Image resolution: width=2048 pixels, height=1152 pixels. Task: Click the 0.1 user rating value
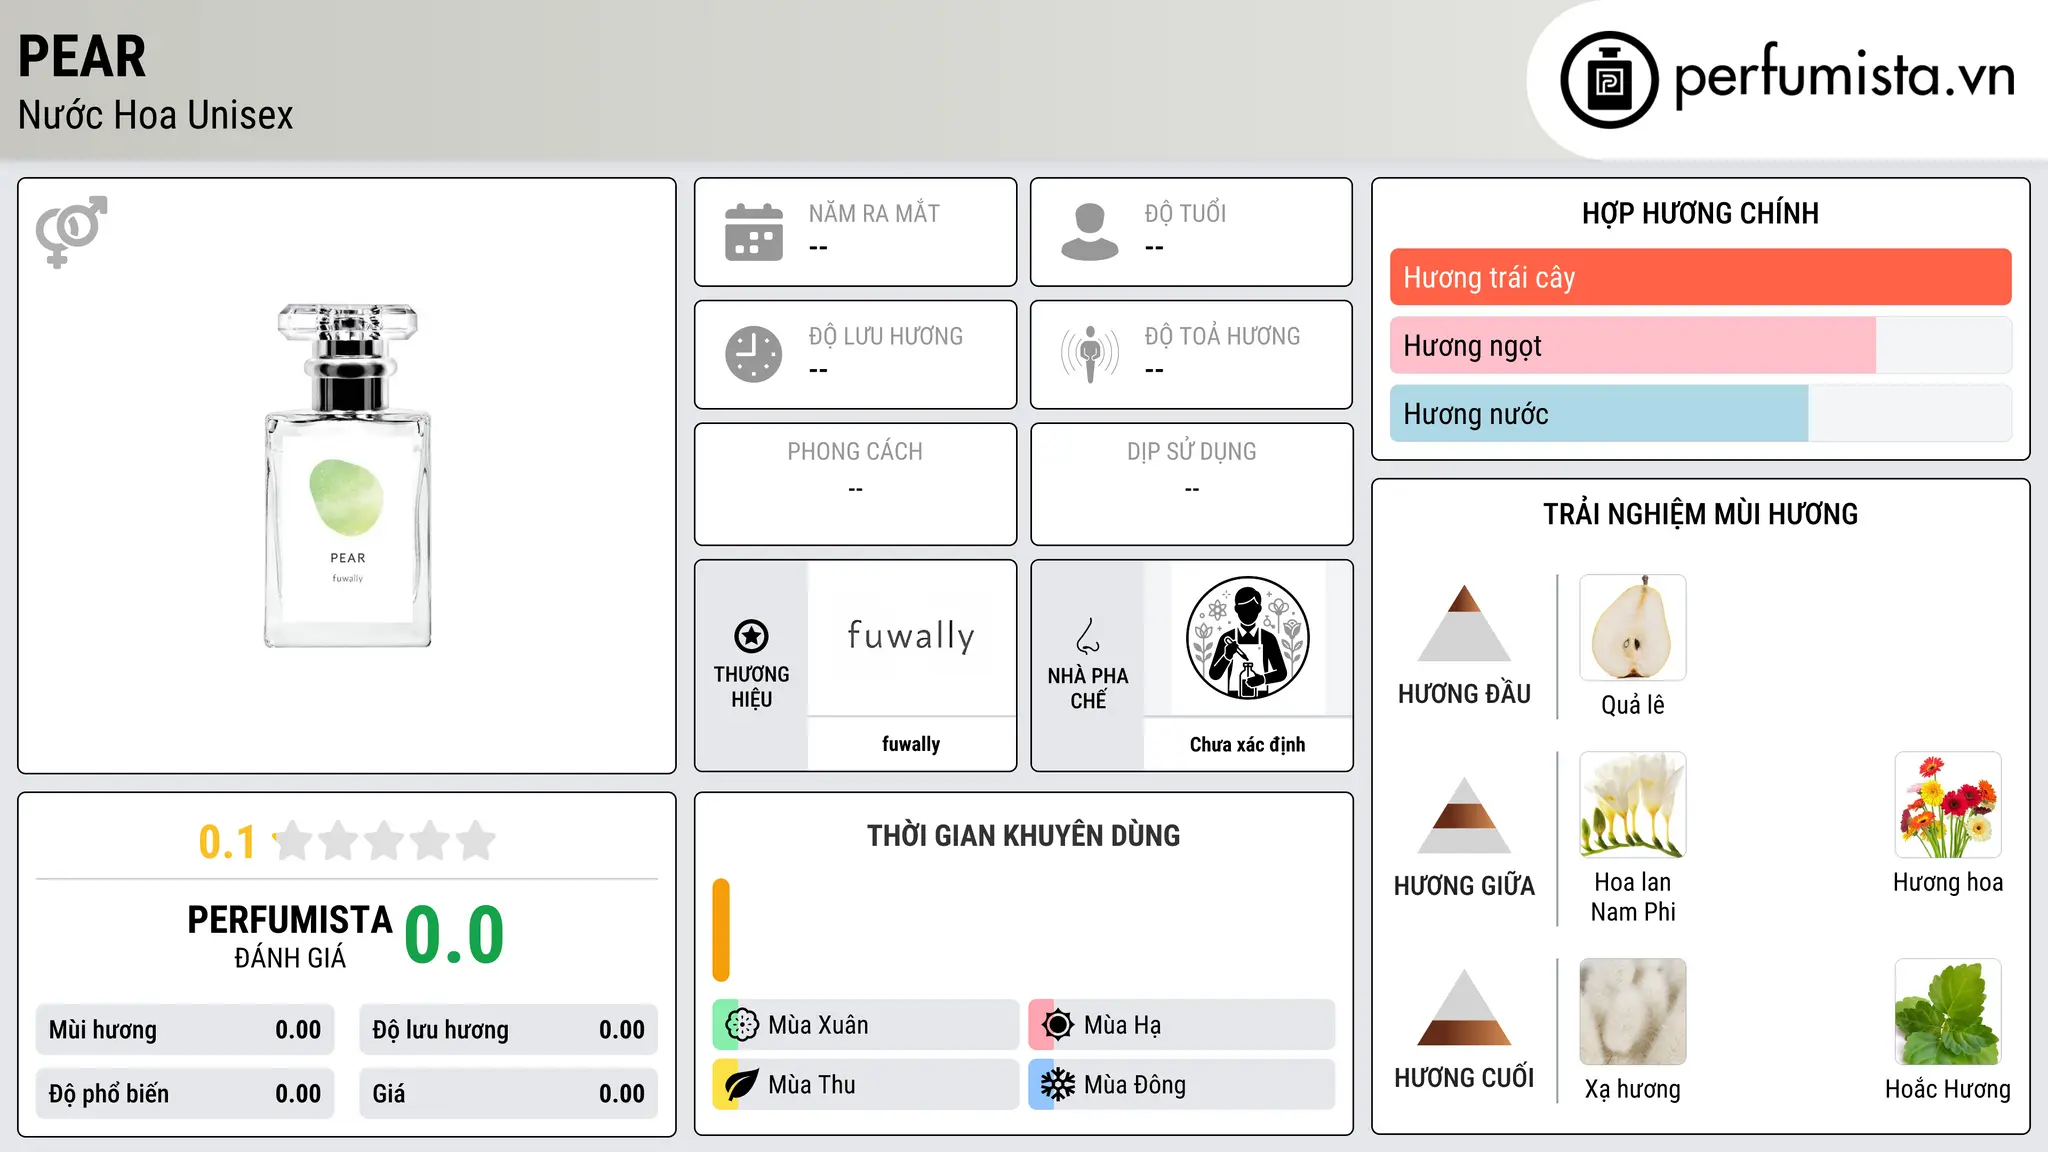227,842
